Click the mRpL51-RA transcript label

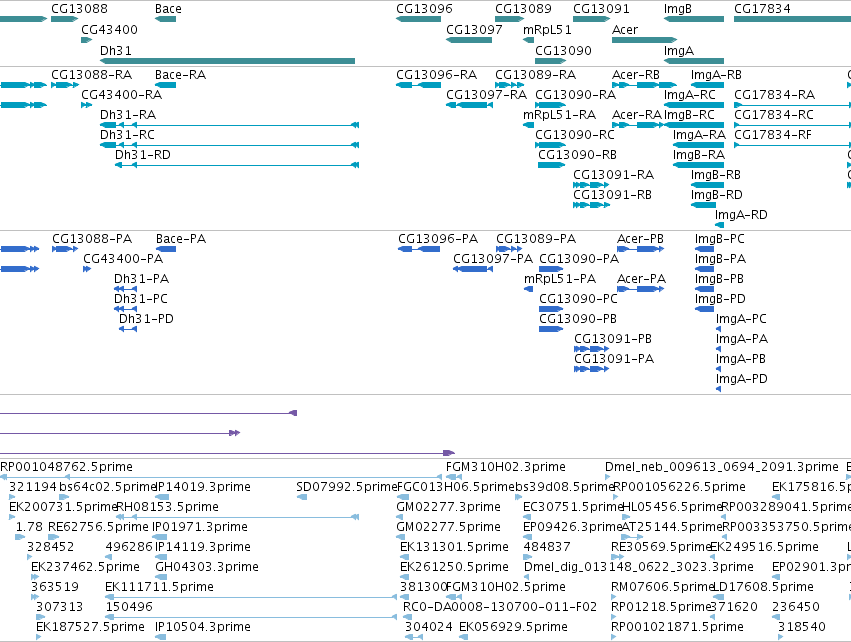(x=559, y=115)
